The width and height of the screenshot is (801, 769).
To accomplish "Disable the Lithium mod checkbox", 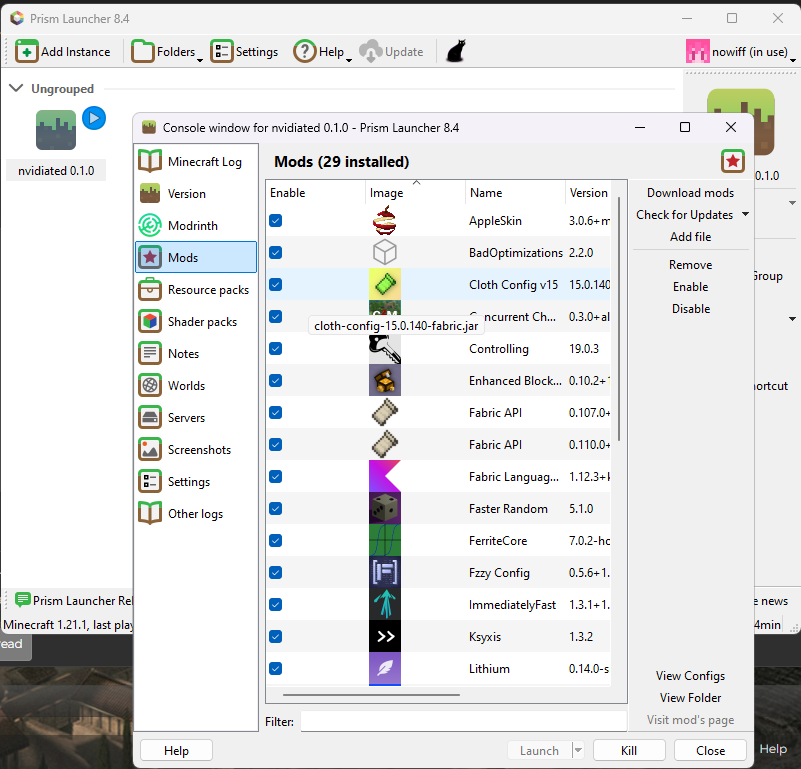I will (276, 669).
